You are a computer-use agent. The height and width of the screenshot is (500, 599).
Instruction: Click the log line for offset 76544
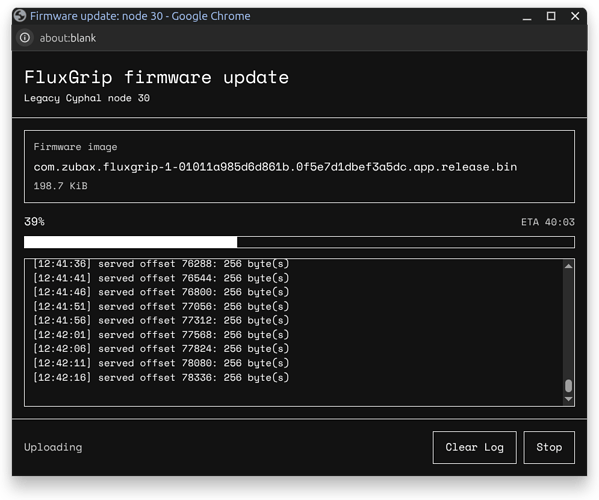tap(161, 278)
